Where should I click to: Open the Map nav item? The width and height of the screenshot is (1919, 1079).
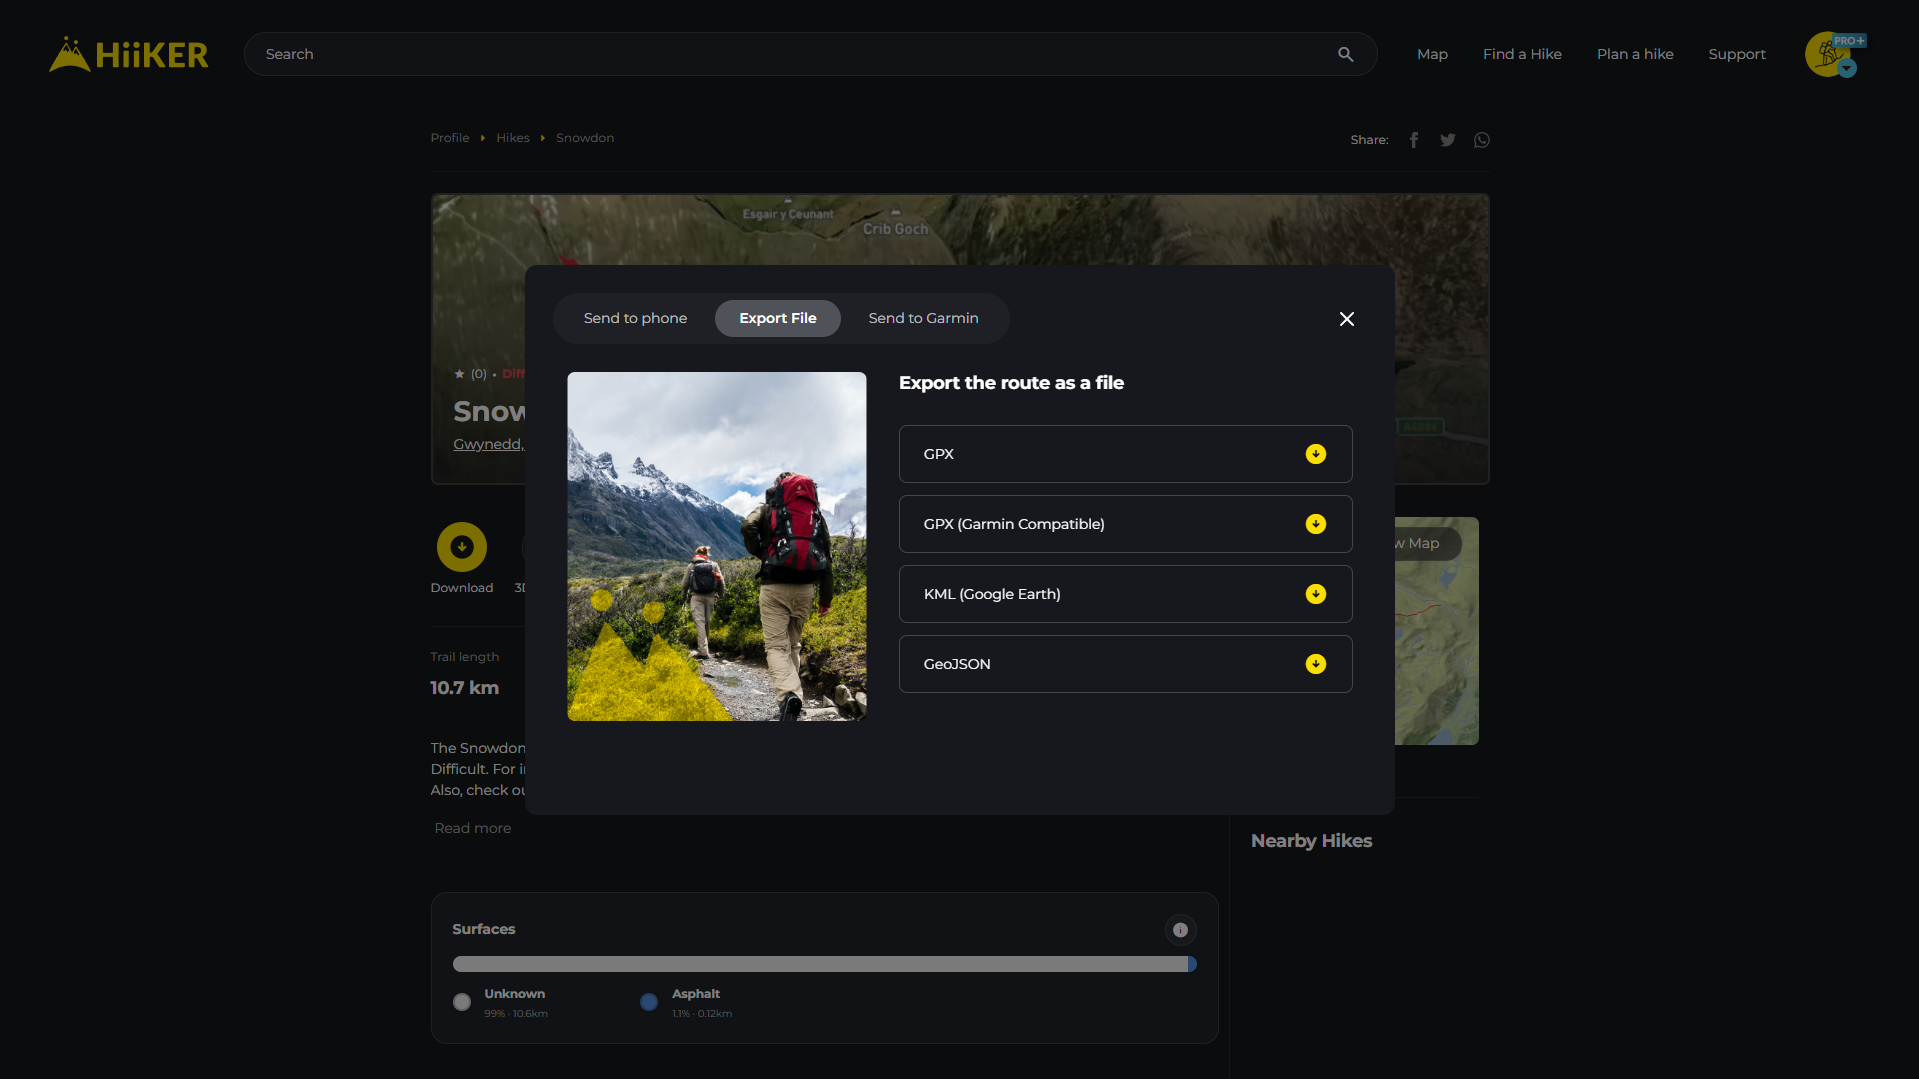tap(1432, 54)
